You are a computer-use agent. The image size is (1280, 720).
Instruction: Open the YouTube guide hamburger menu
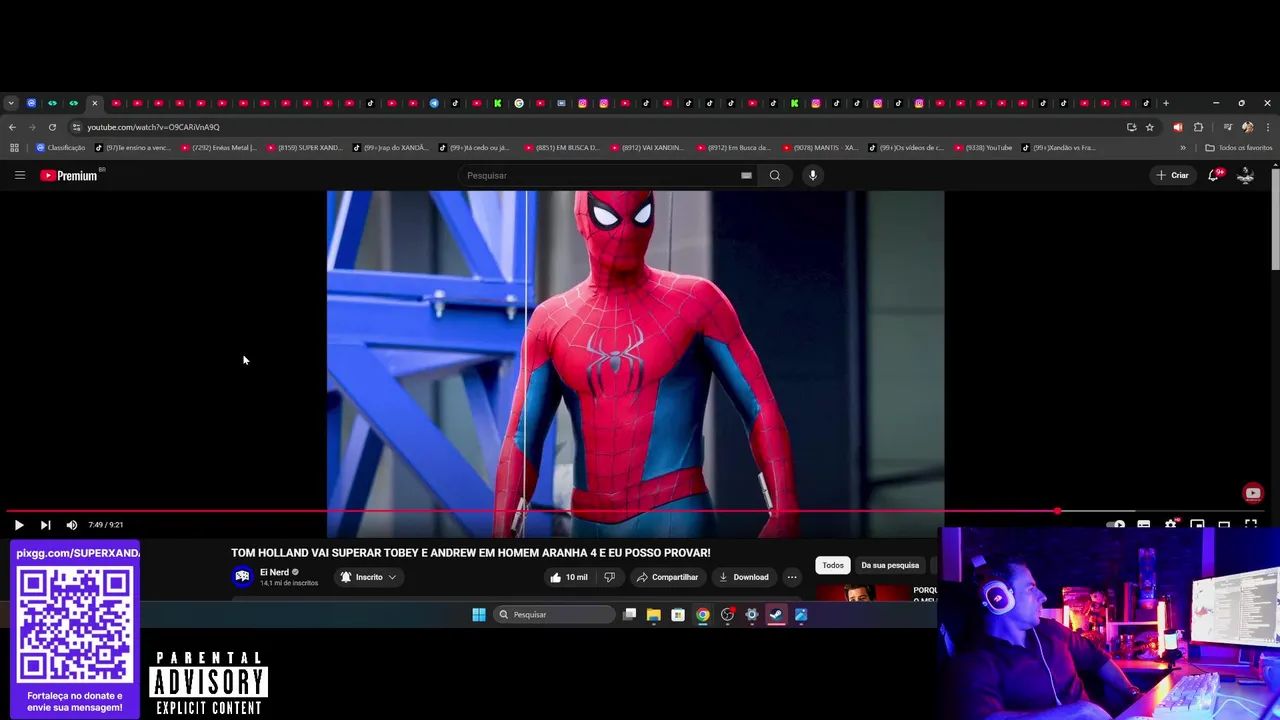point(19,175)
